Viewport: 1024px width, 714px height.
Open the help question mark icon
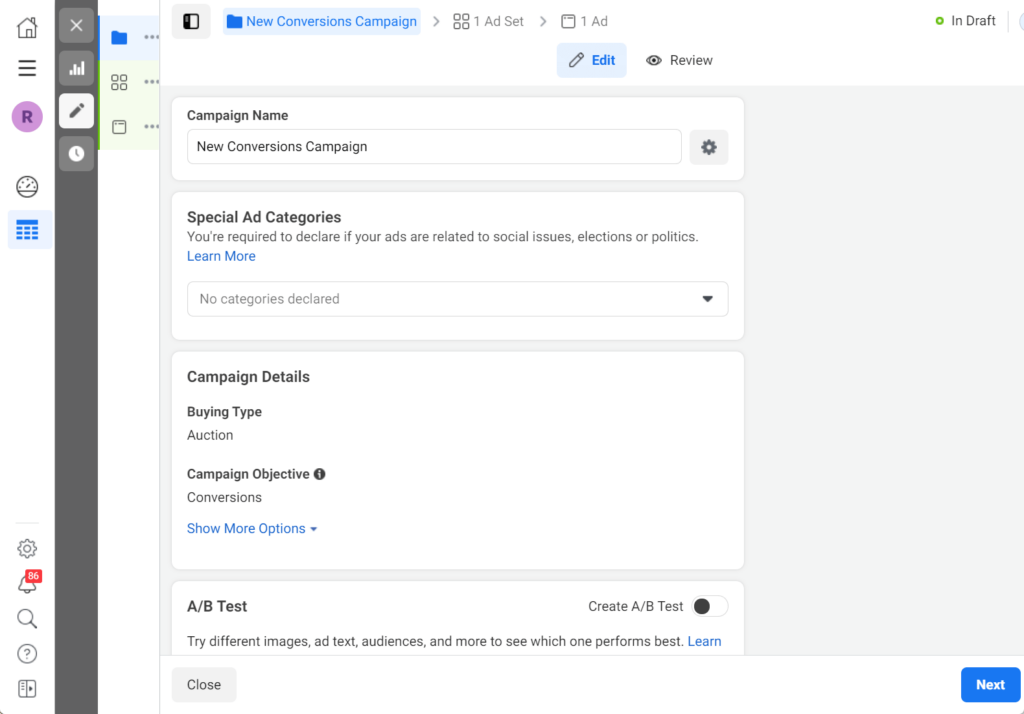tap(27, 653)
